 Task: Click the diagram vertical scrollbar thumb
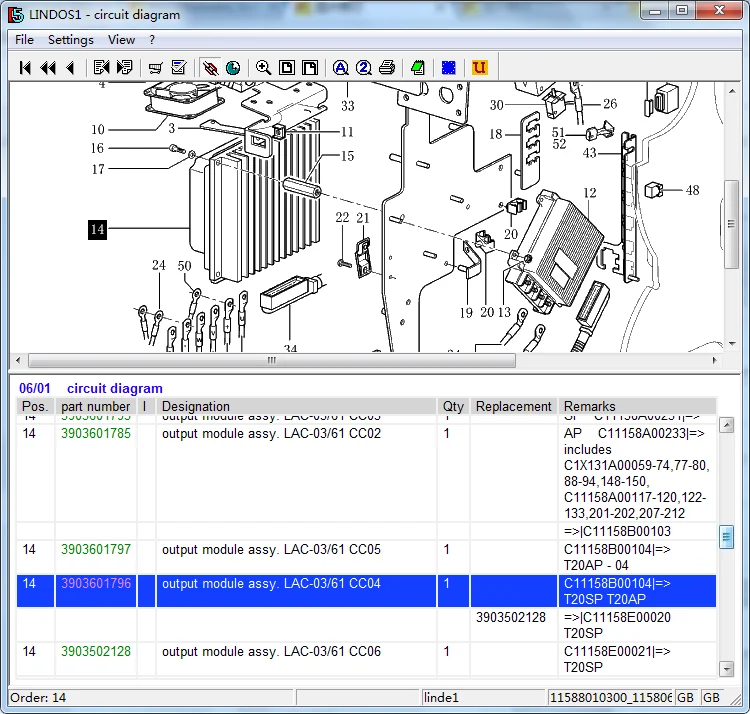point(732,224)
